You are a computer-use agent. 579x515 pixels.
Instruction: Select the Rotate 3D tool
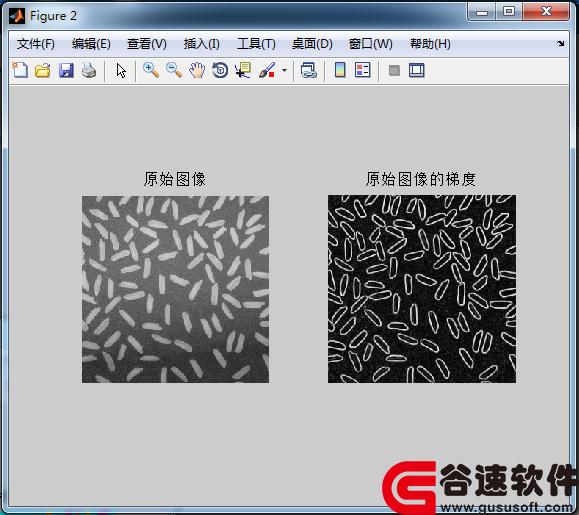click(220, 70)
